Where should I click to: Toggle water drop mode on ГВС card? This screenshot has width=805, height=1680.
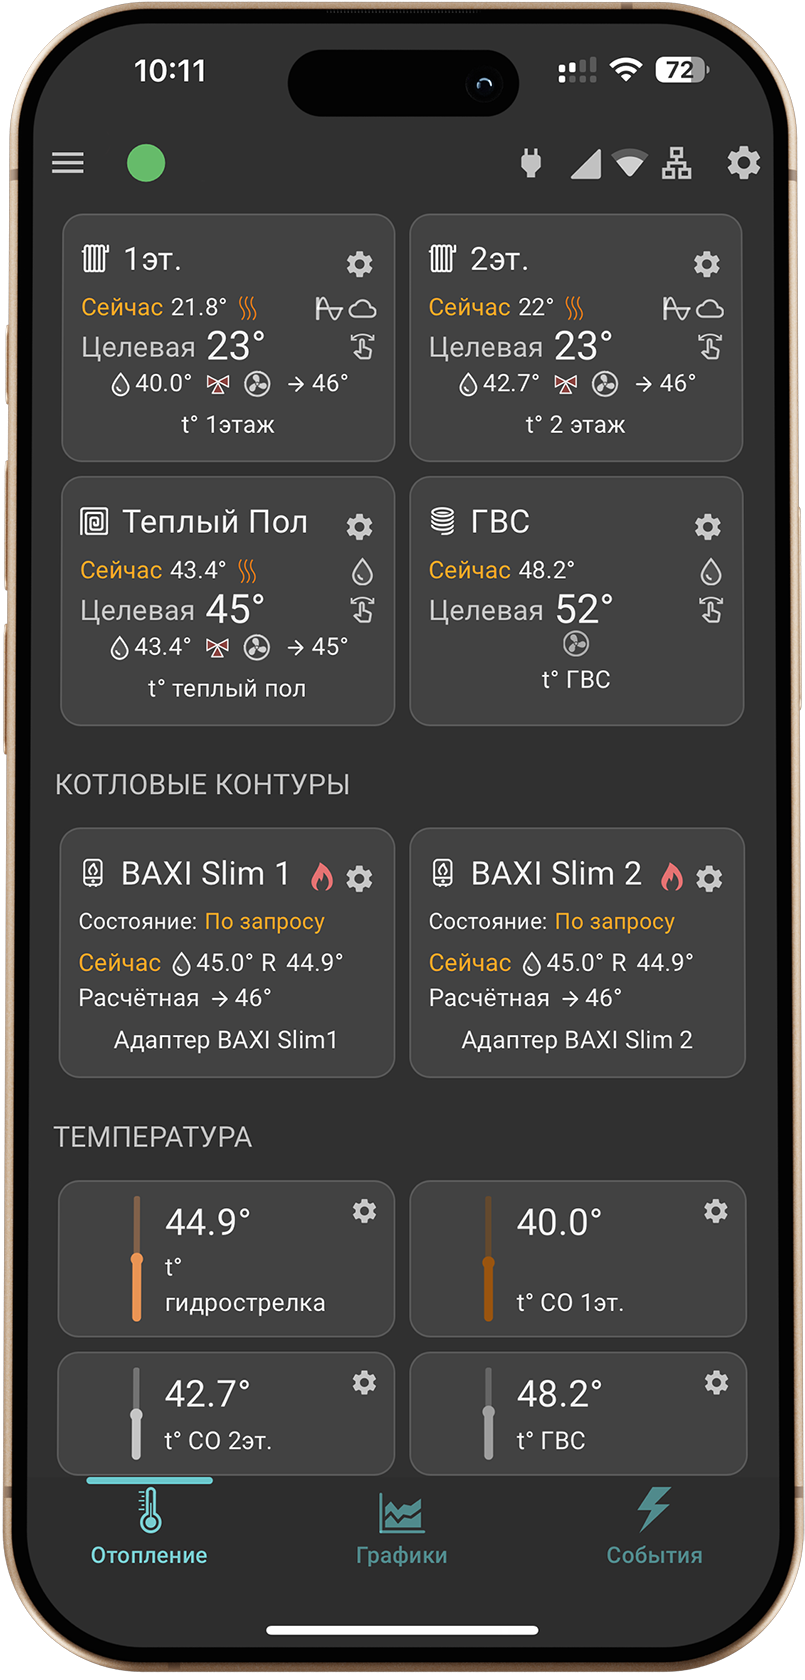[710, 572]
